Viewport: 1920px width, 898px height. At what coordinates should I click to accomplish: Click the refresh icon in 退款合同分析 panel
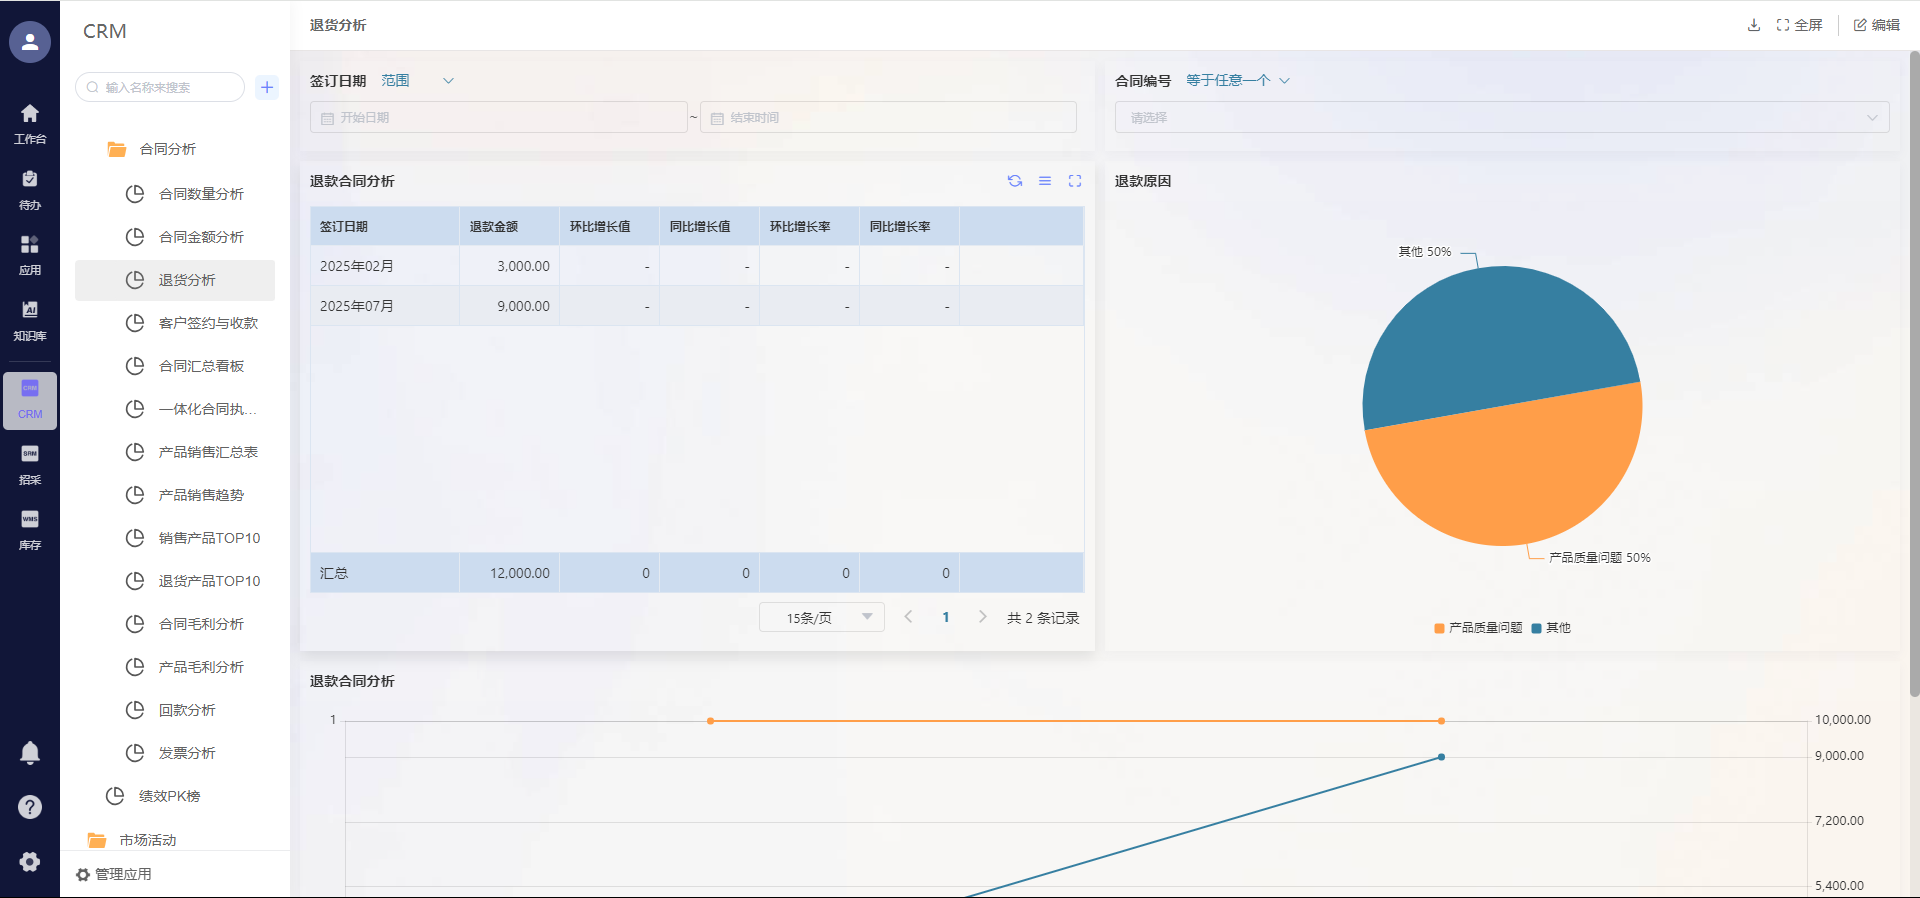pos(1014,181)
